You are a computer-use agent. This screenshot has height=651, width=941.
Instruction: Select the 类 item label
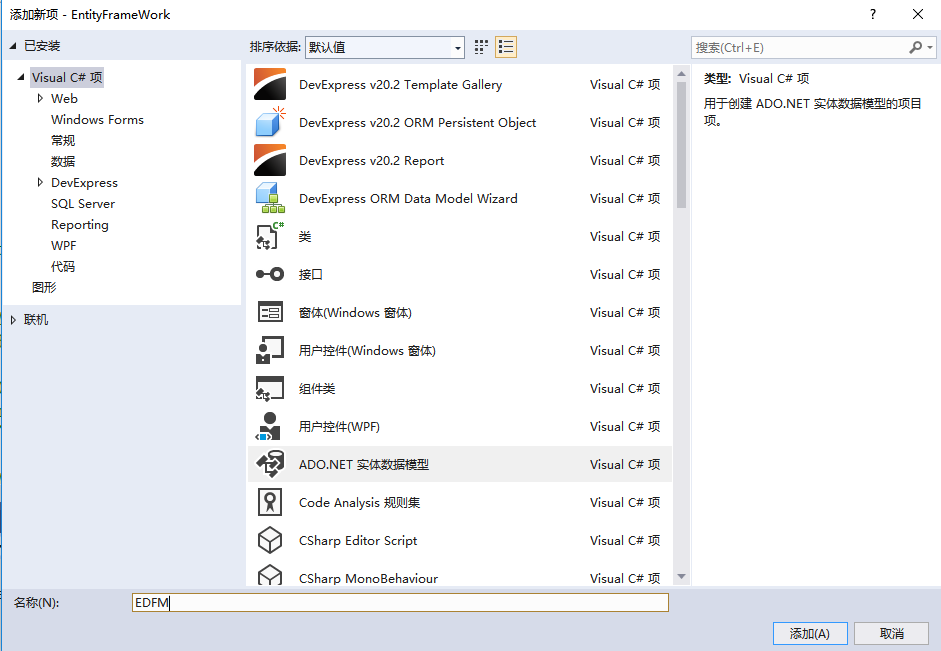click(305, 236)
